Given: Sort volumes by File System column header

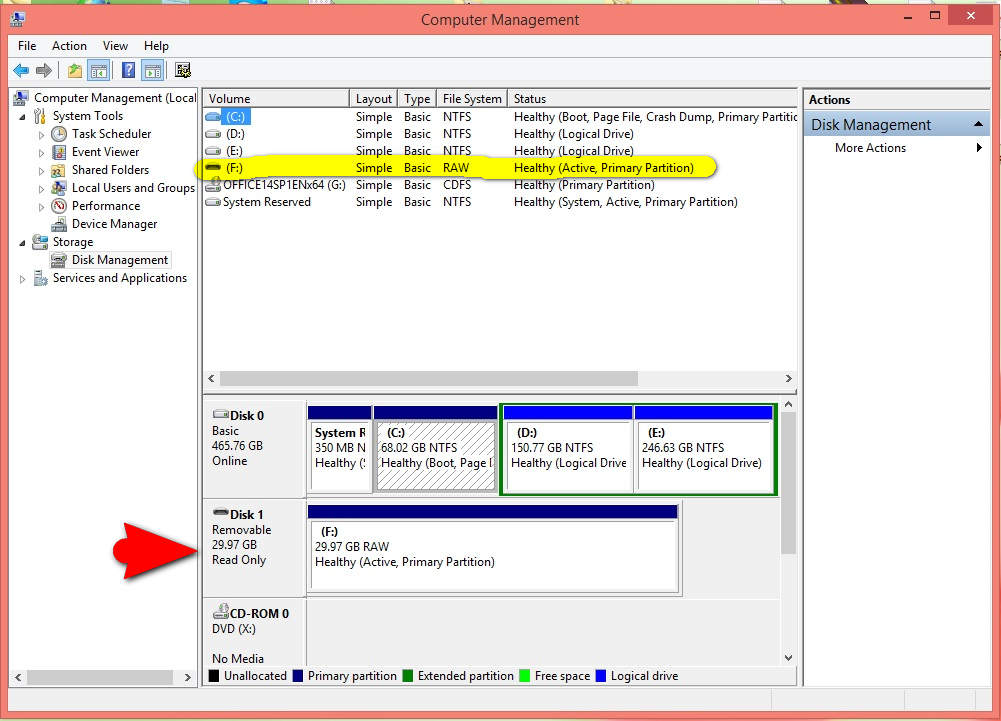Looking at the screenshot, I should click(x=472, y=99).
